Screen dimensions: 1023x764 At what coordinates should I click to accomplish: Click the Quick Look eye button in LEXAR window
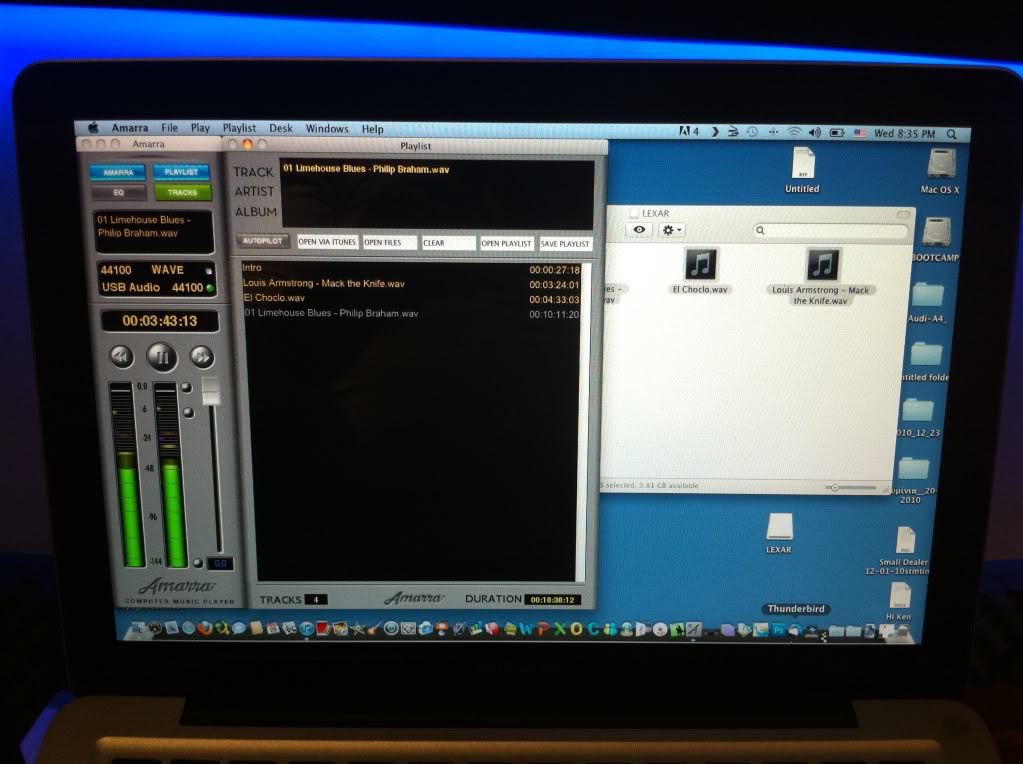pos(639,230)
